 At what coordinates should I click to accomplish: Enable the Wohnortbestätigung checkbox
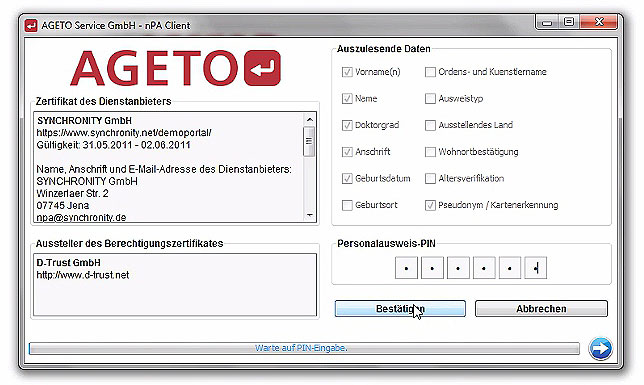430,152
